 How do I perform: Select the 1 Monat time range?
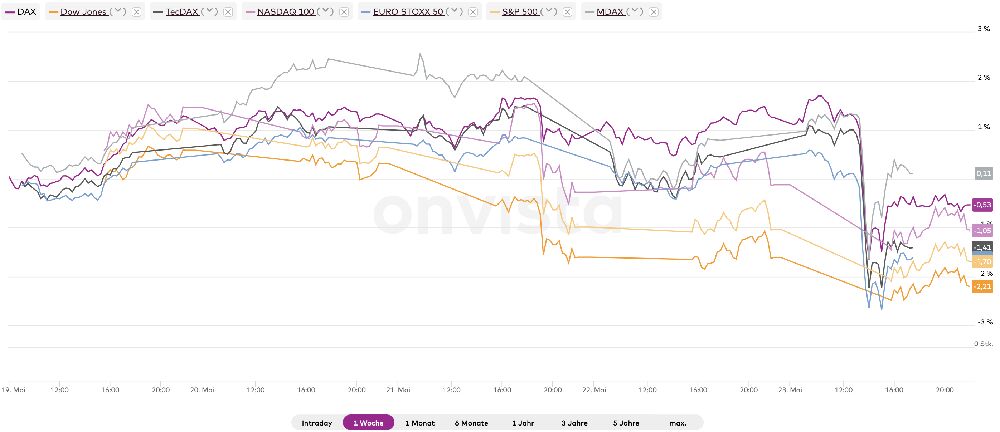[420, 423]
